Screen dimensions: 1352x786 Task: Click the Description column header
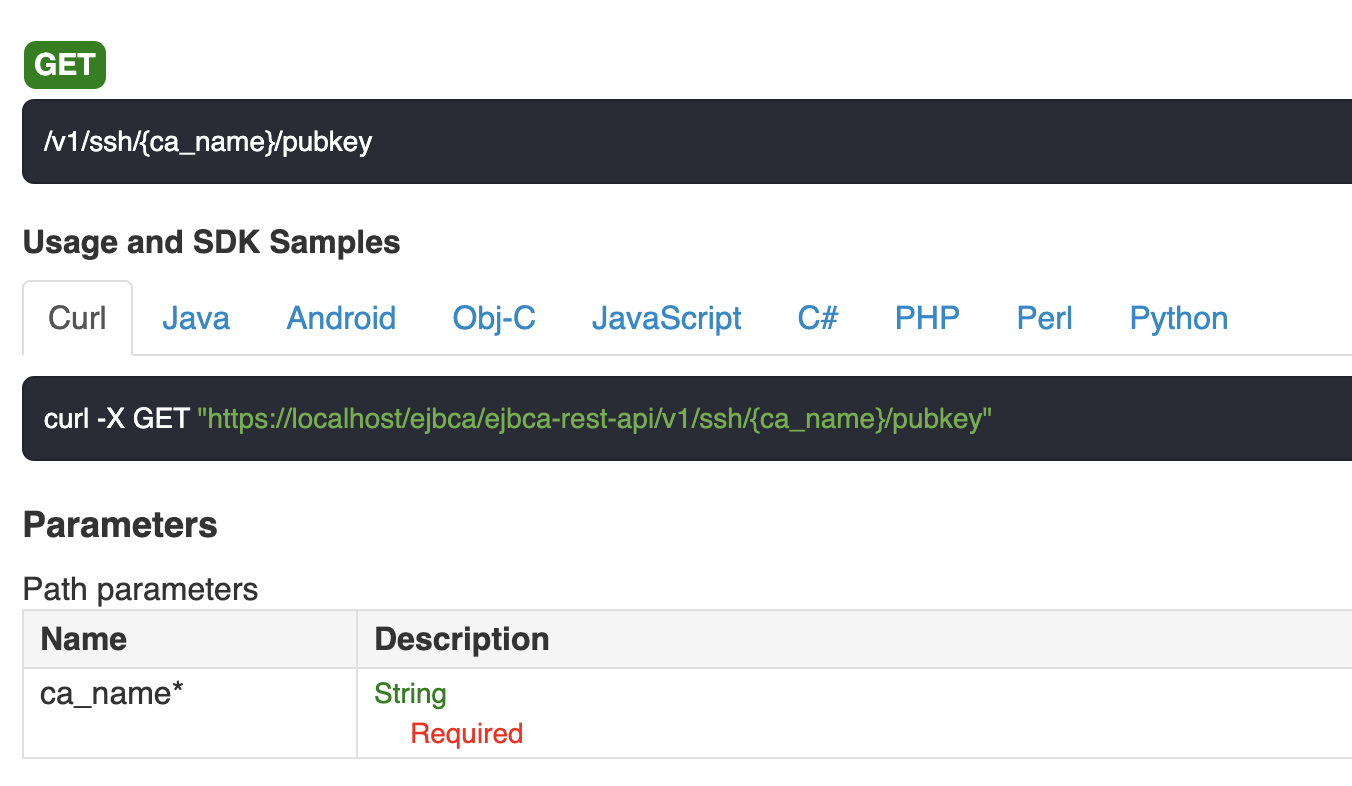click(x=461, y=639)
